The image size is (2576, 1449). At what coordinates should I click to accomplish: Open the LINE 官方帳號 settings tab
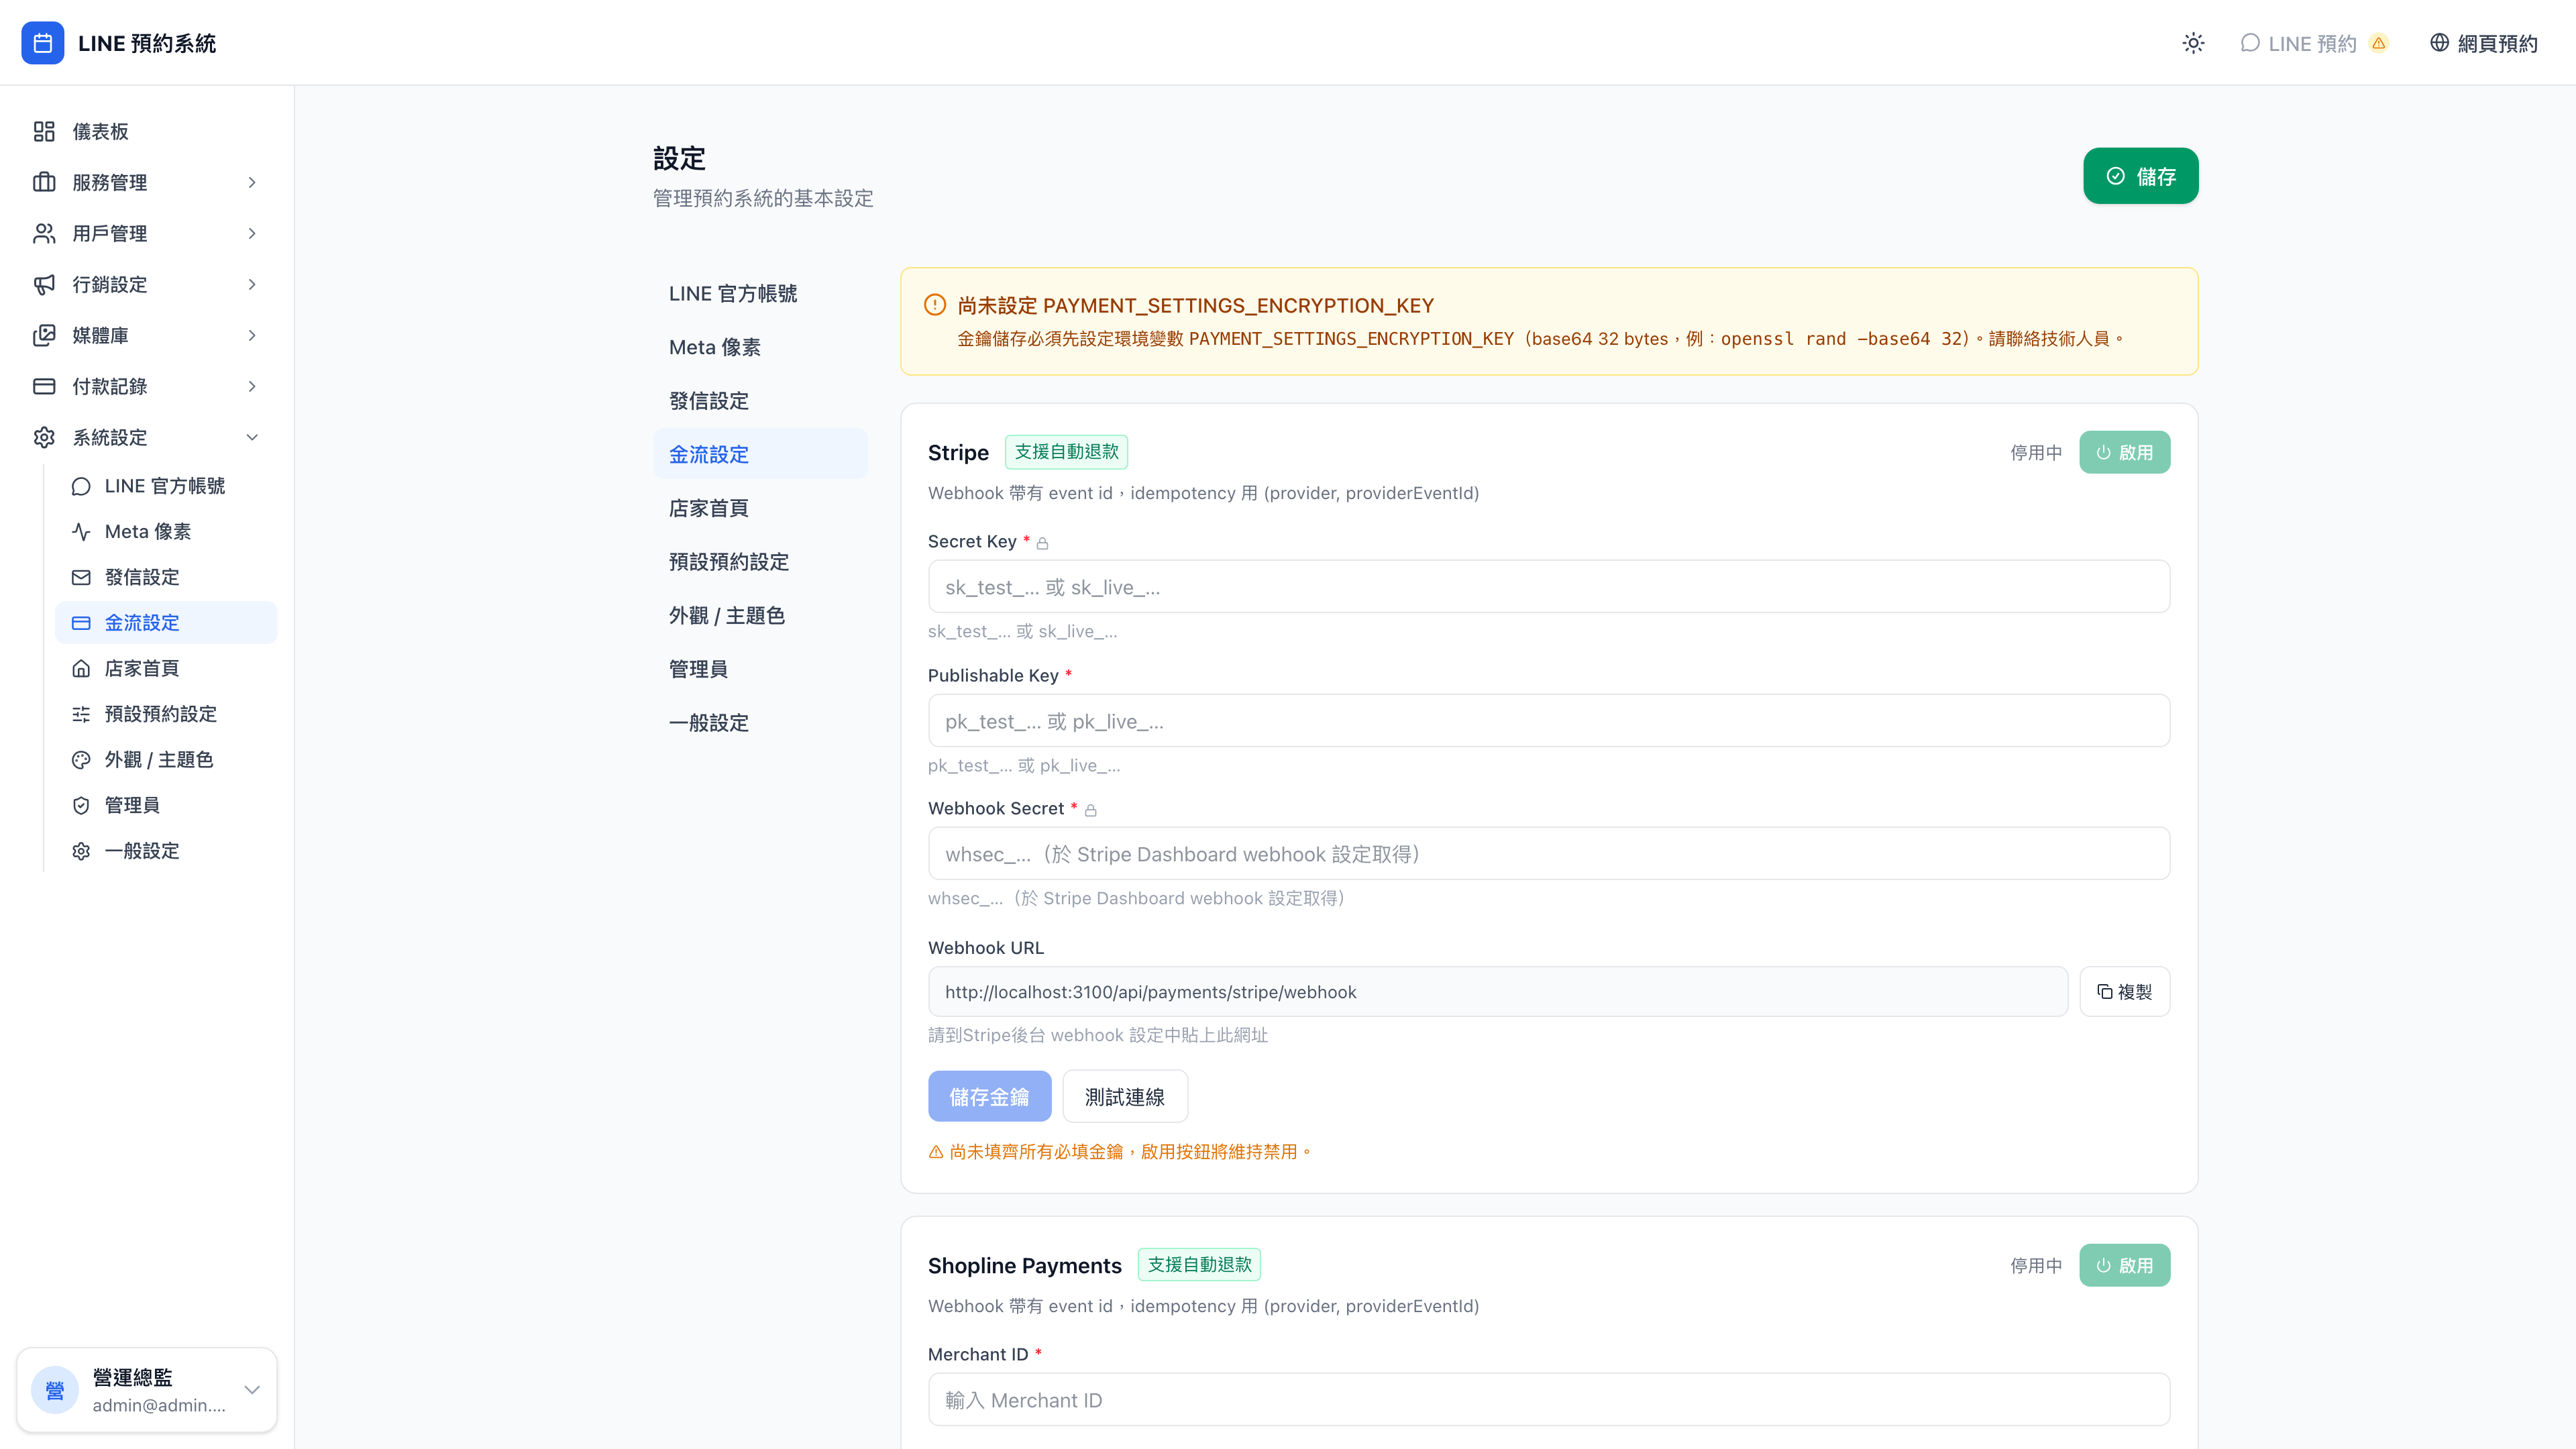(x=760, y=293)
